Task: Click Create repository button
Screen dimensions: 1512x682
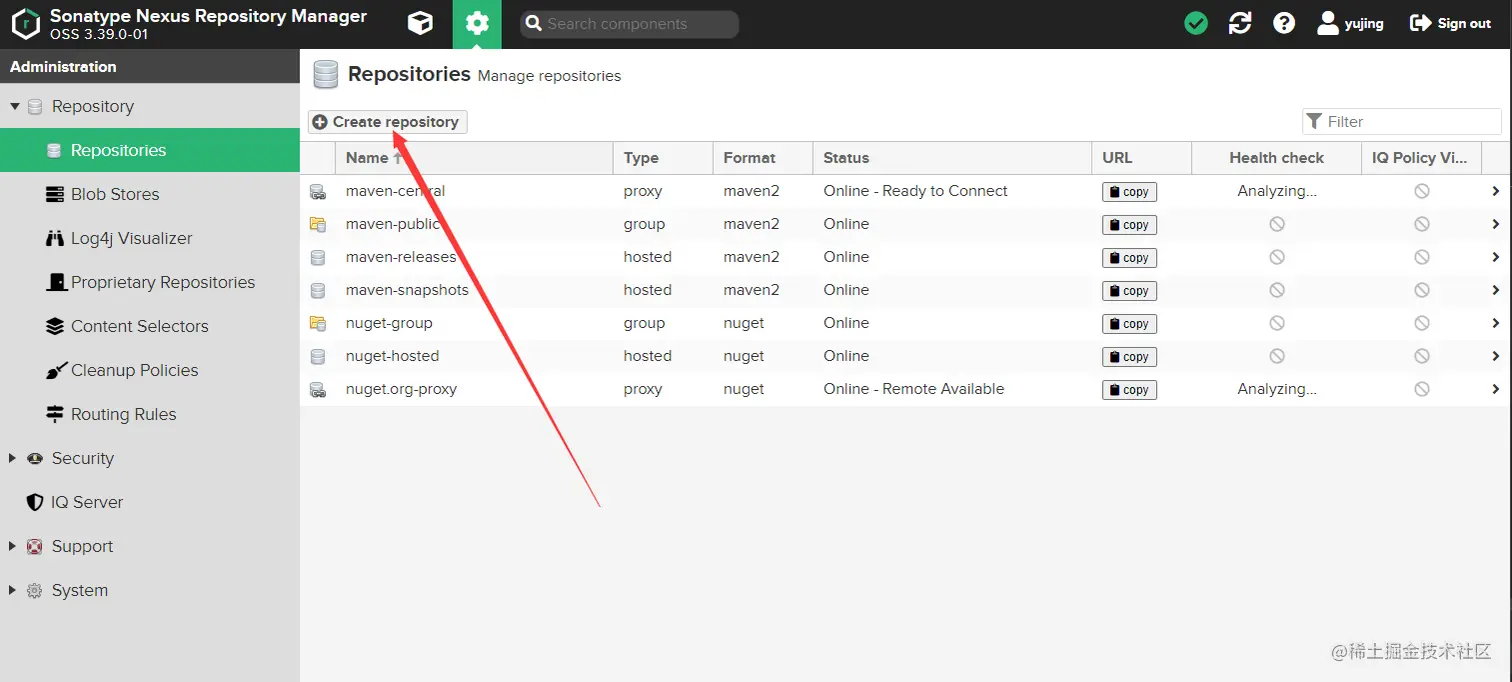Action: coord(387,122)
